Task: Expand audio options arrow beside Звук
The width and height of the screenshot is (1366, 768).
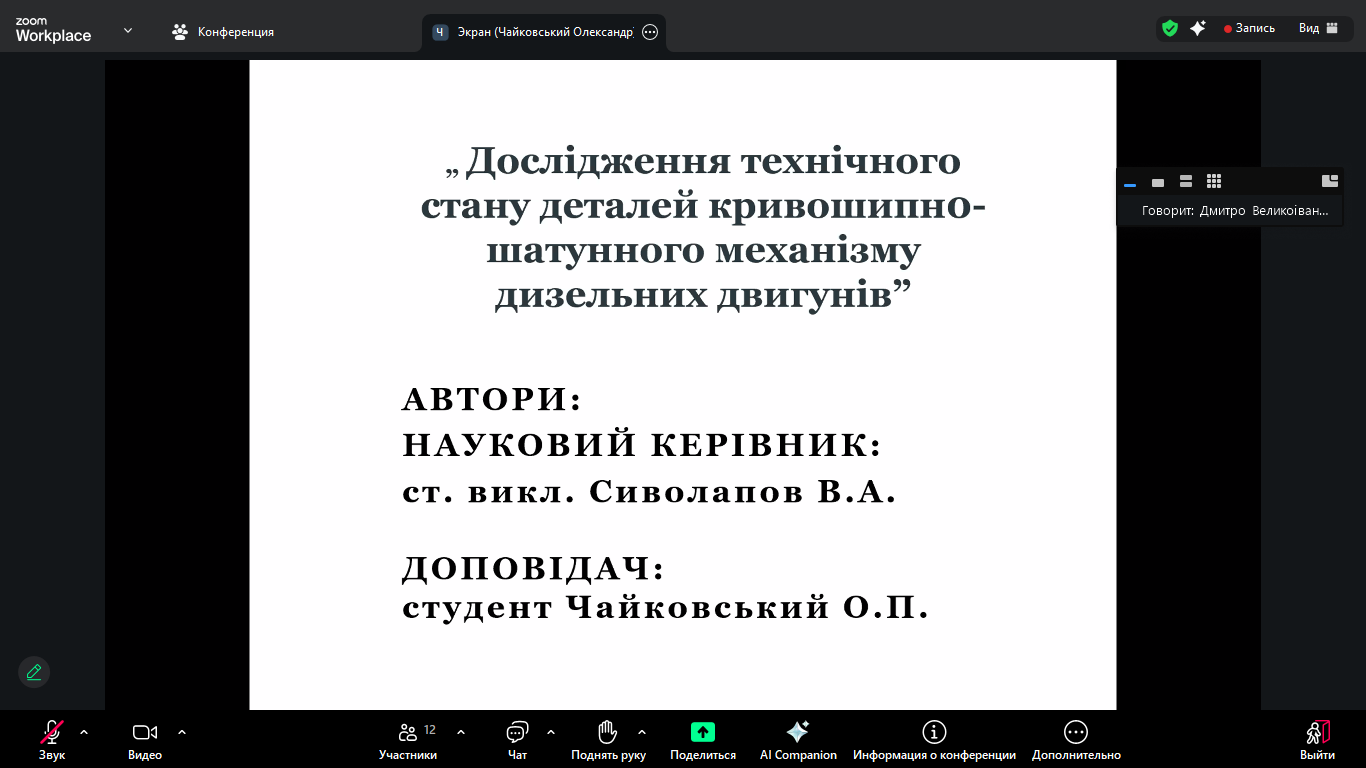Action: coord(84,732)
